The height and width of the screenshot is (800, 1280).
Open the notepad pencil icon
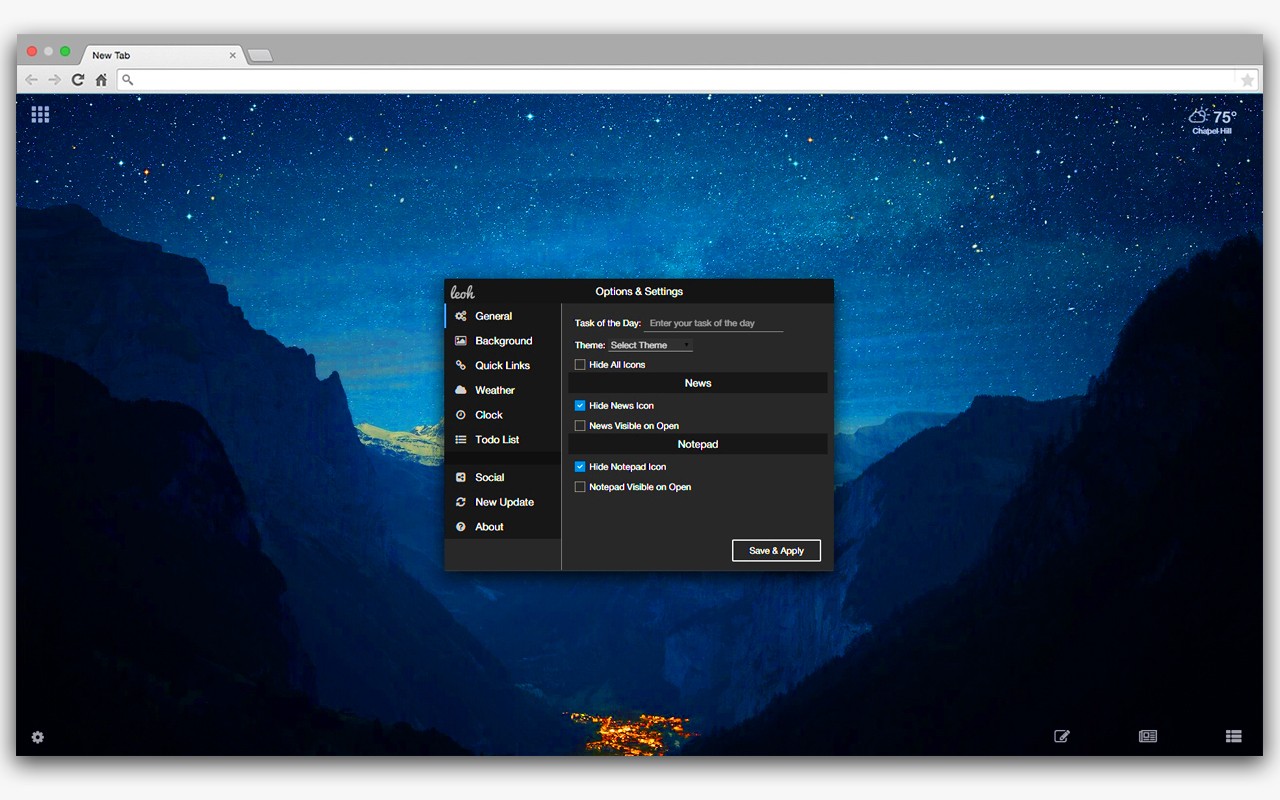tap(1062, 737)
